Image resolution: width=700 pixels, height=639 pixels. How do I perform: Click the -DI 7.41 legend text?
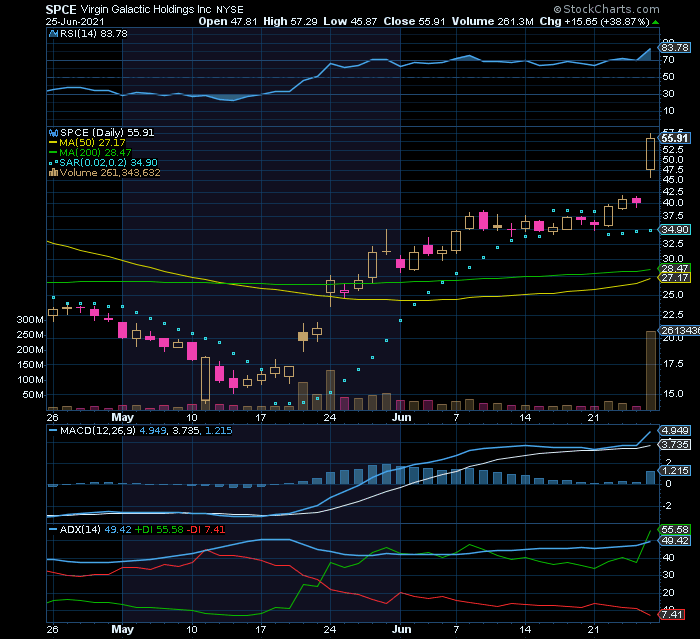pos(206,530)
